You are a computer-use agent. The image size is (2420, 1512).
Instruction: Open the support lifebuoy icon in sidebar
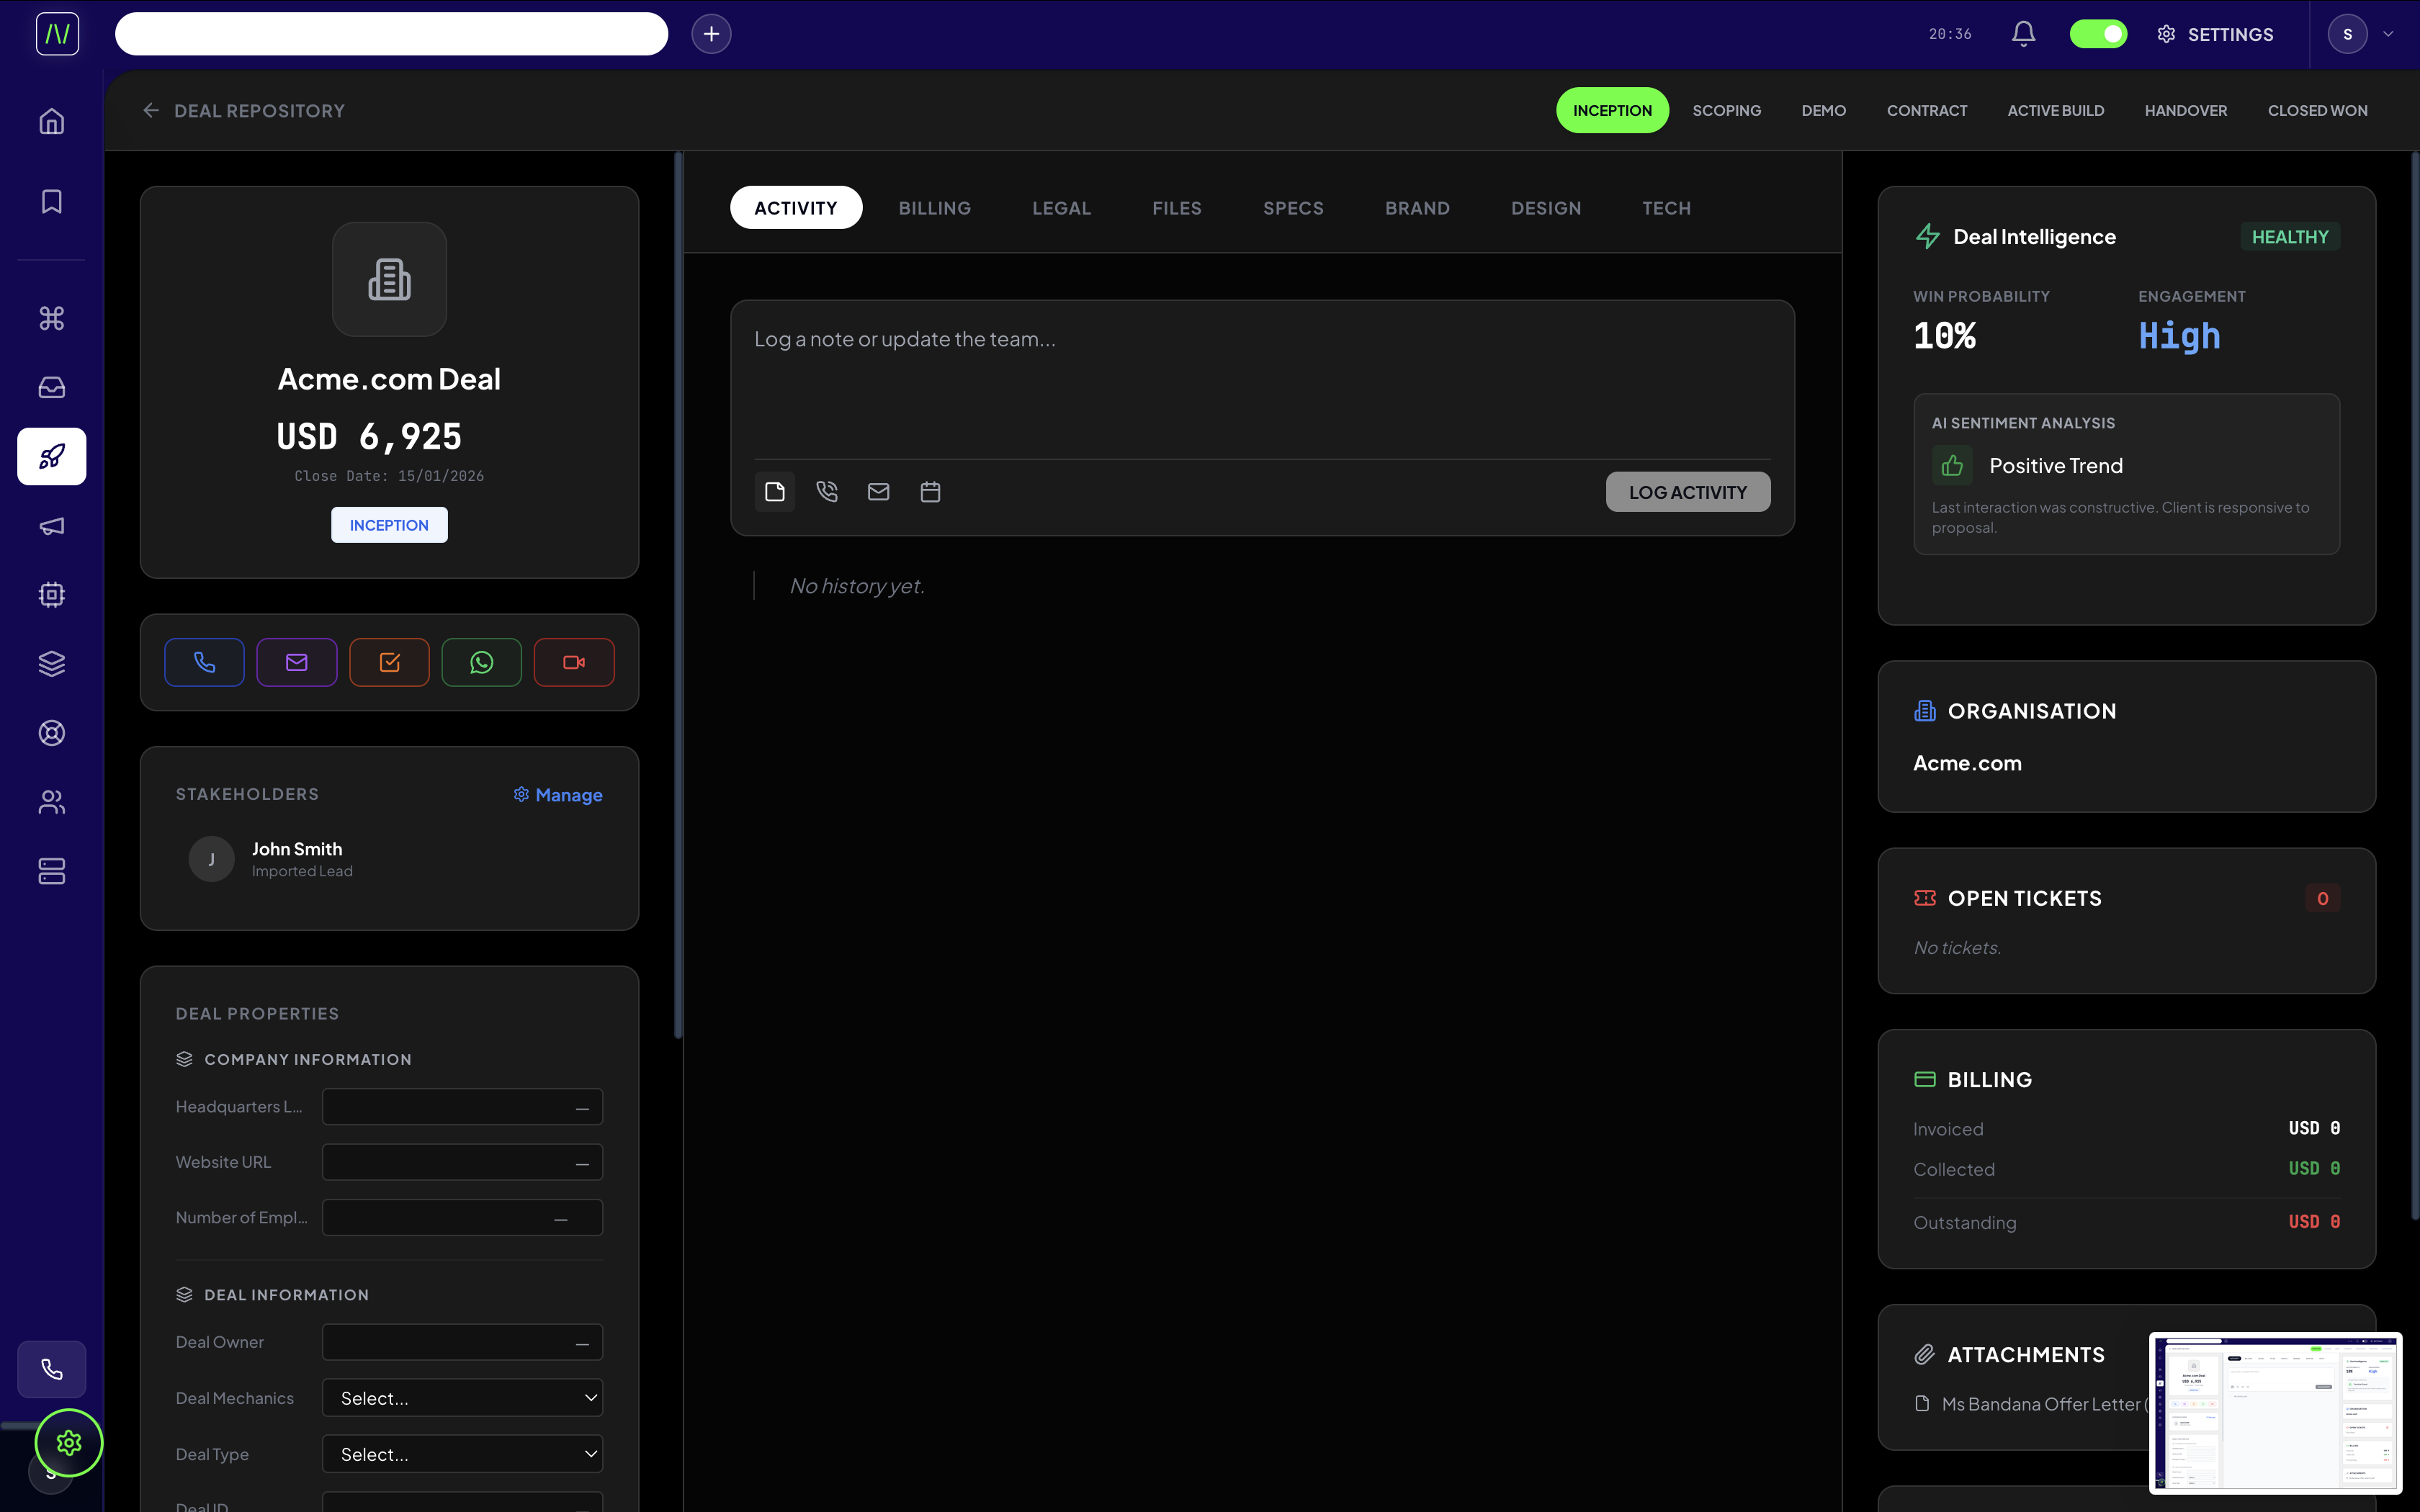(x=51, y=733)
